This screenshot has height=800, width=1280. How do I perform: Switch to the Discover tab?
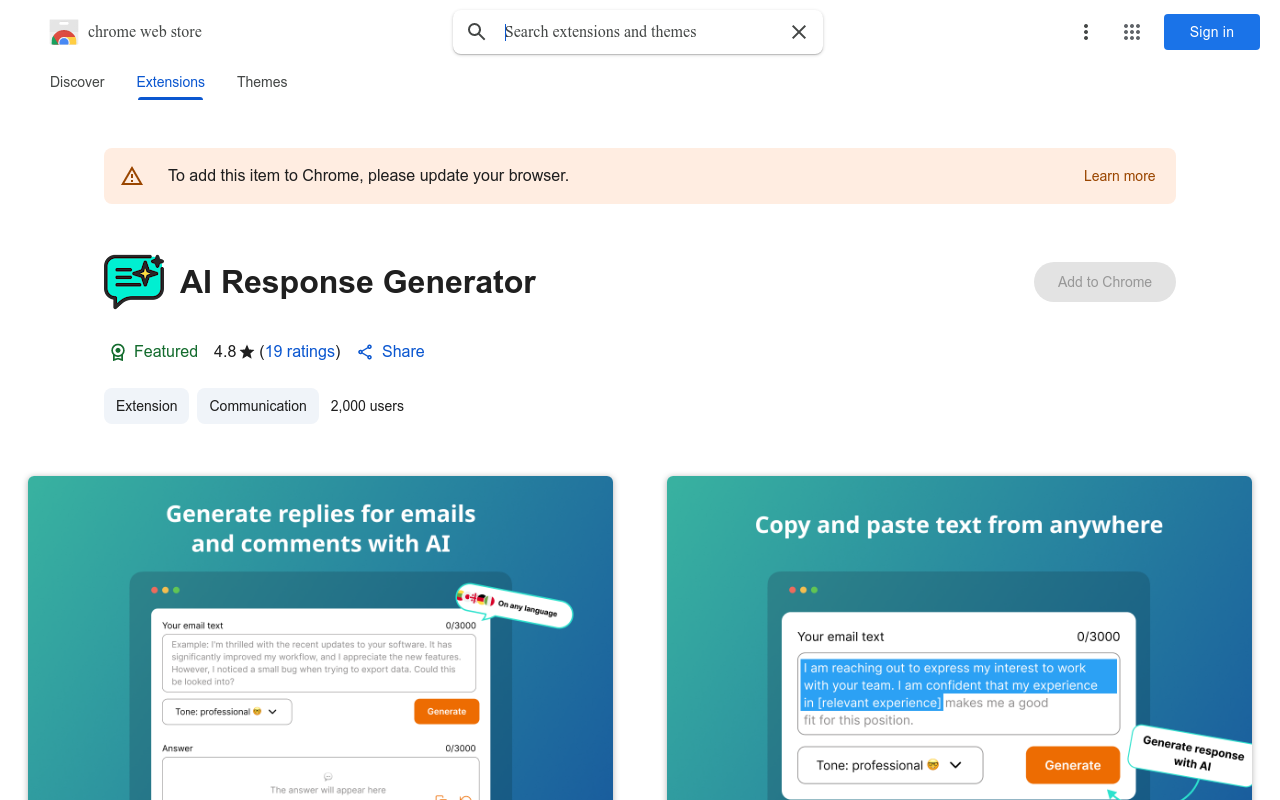pos(77,82)
